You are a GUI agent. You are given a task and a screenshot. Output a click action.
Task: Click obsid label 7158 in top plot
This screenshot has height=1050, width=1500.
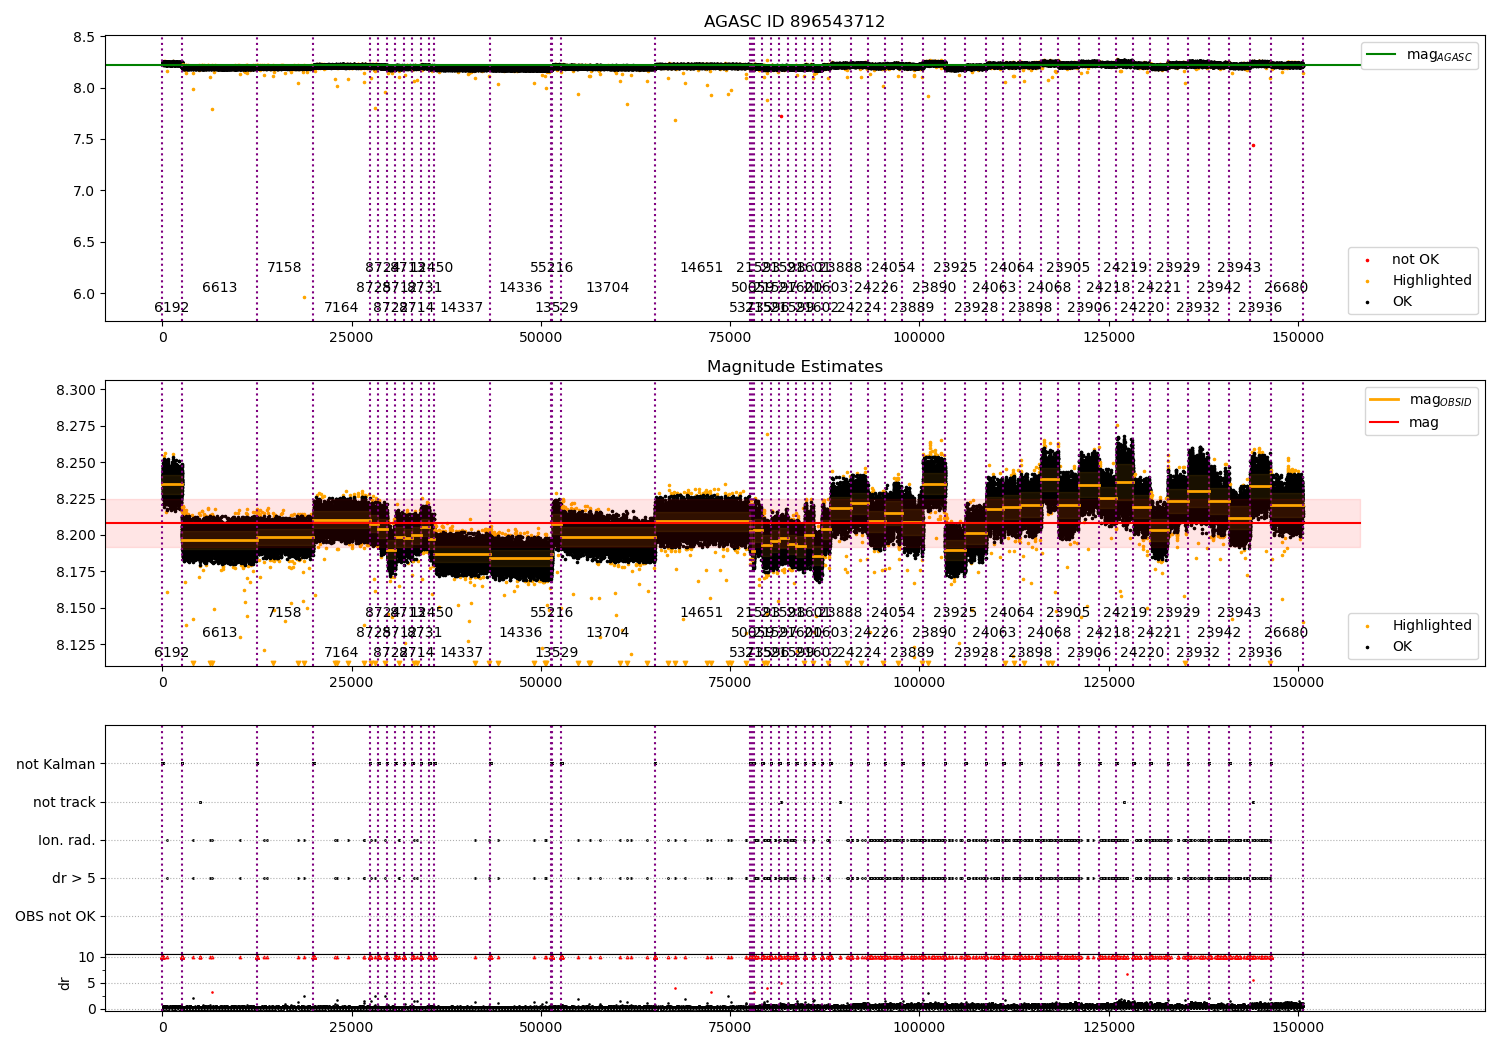[284, 268]
